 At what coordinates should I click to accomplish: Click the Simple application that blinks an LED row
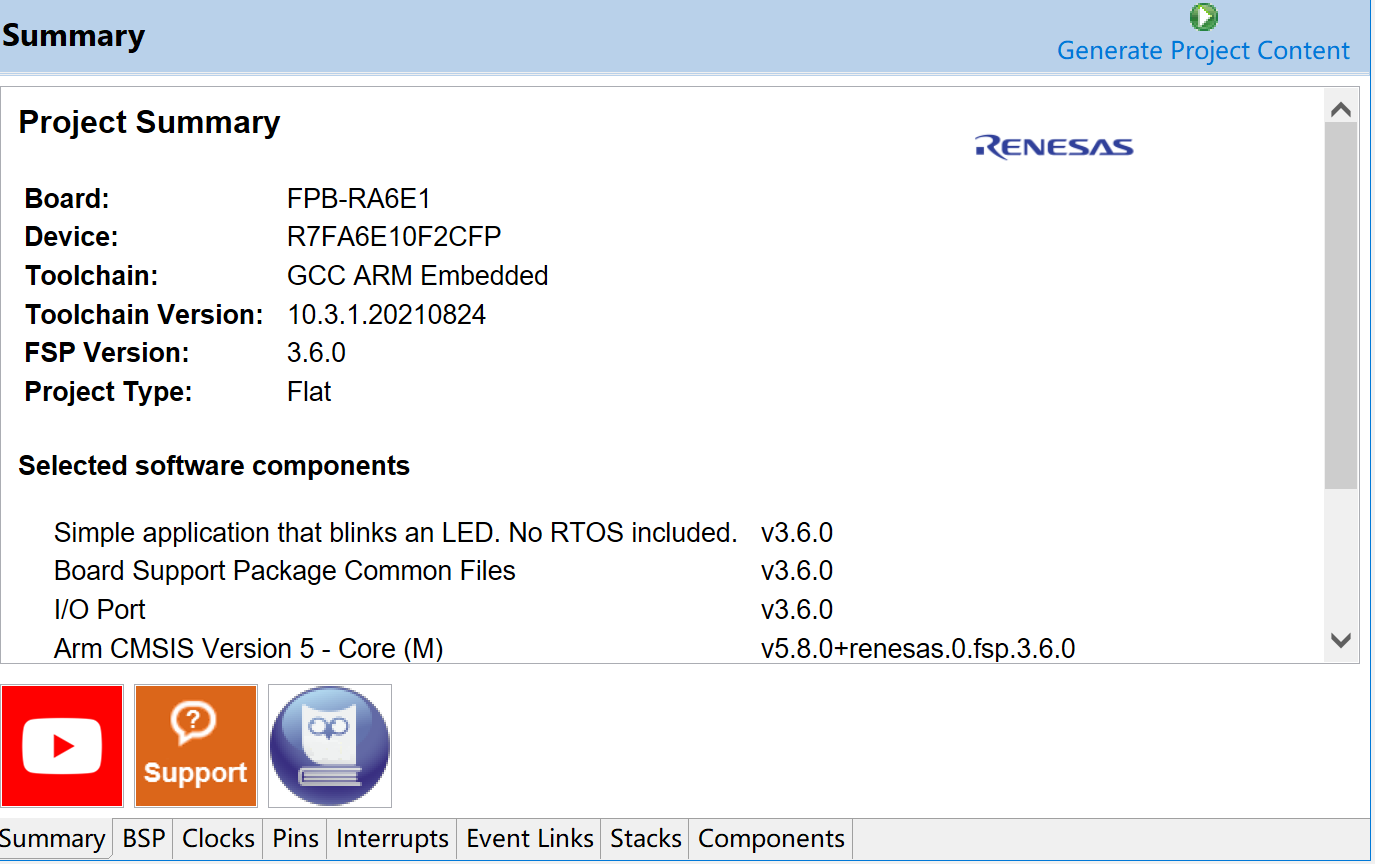pos(443,533)
